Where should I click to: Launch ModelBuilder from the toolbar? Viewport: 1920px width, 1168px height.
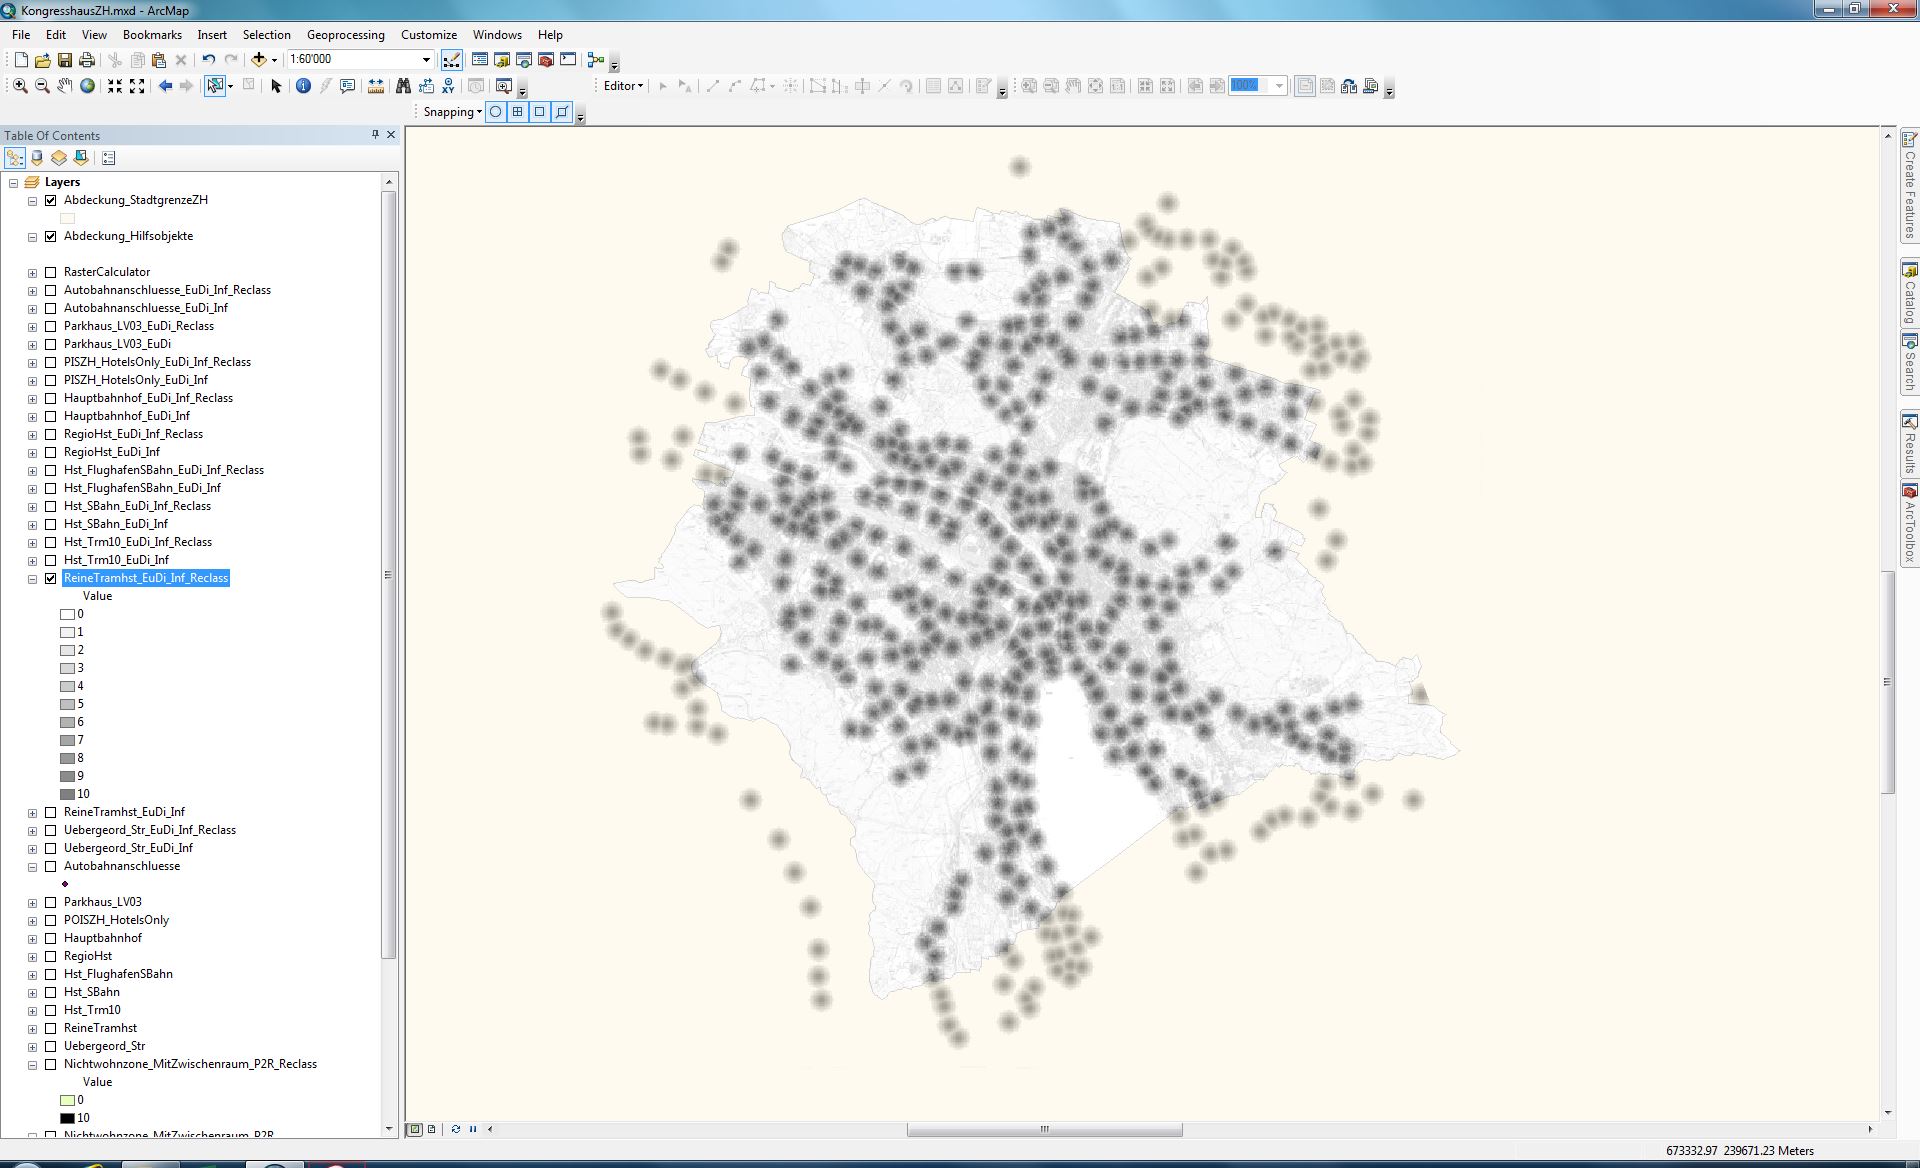tap(596, 60)
